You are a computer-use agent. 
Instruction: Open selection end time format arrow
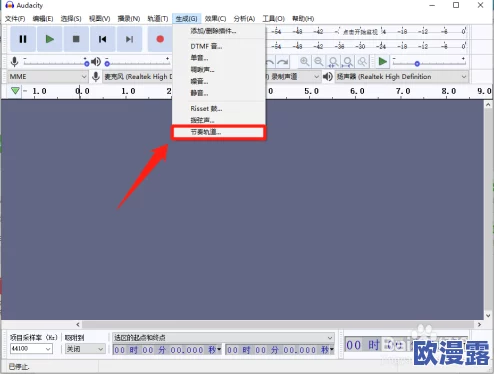coord(332,350)
